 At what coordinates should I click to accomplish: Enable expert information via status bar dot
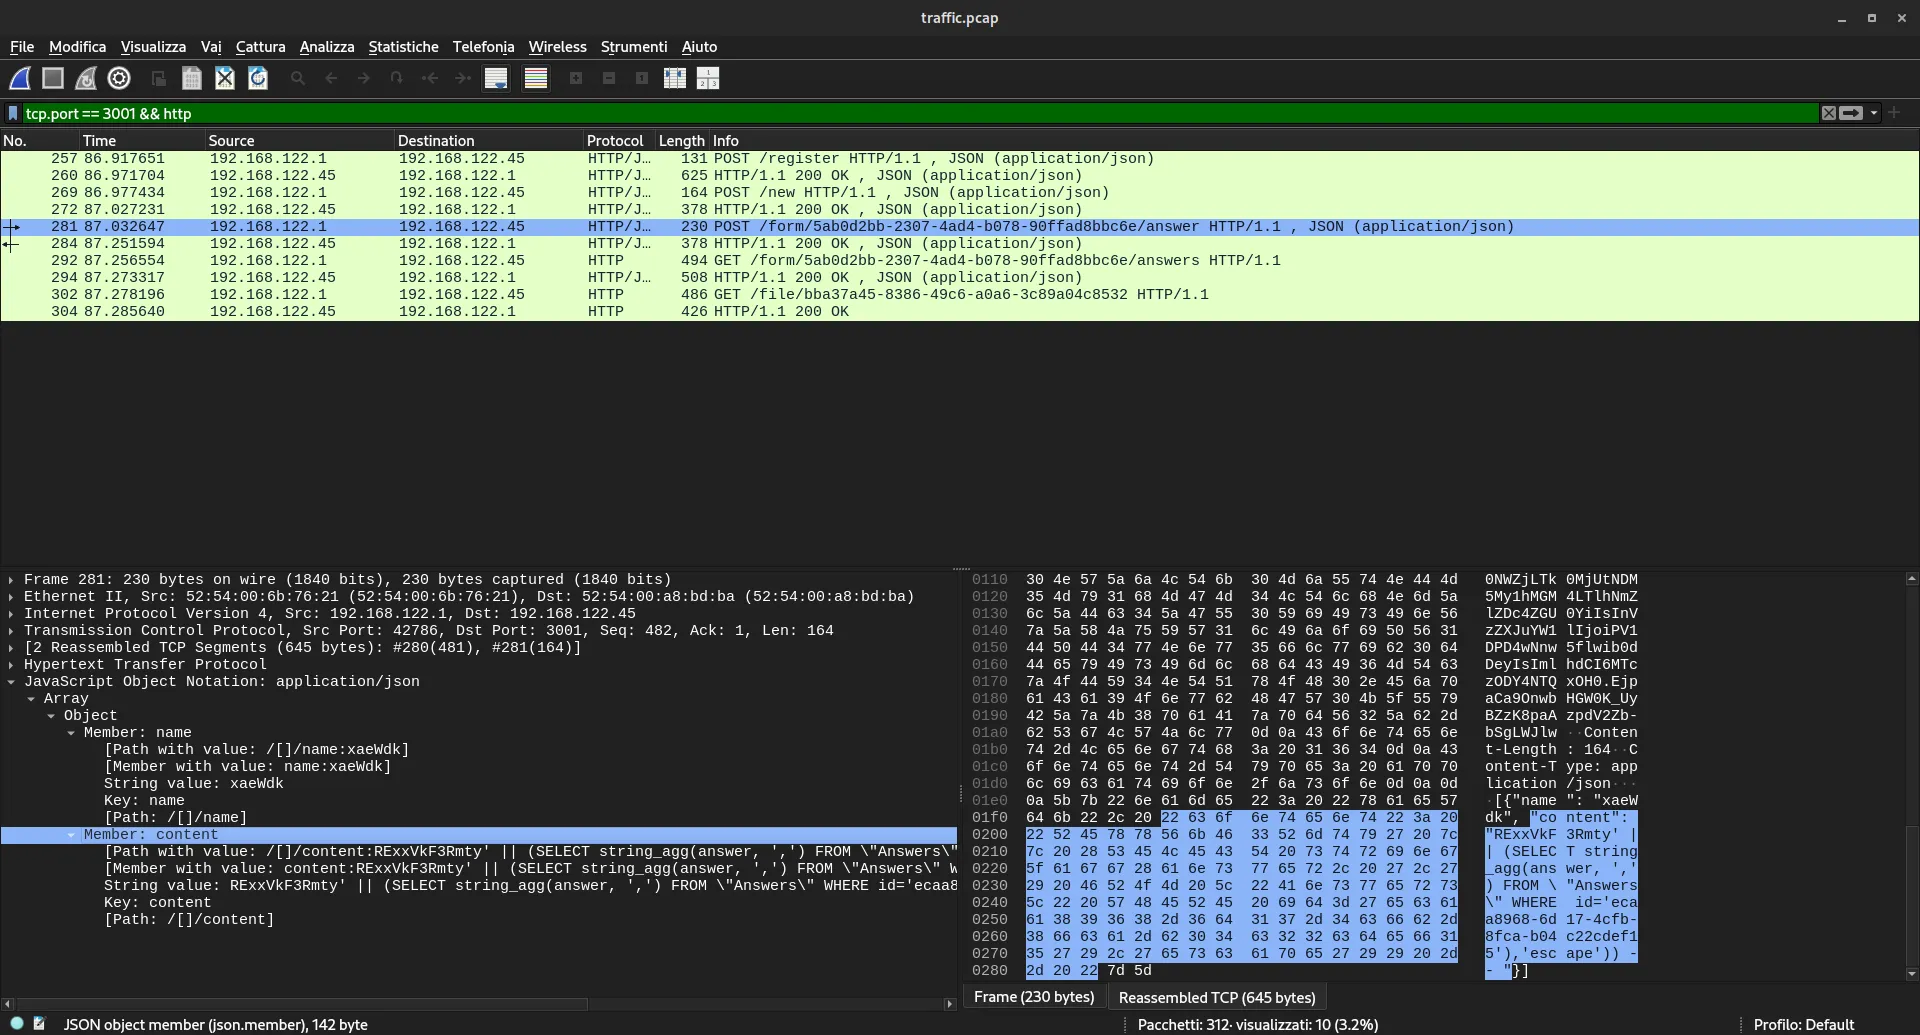coord(16,1024)
